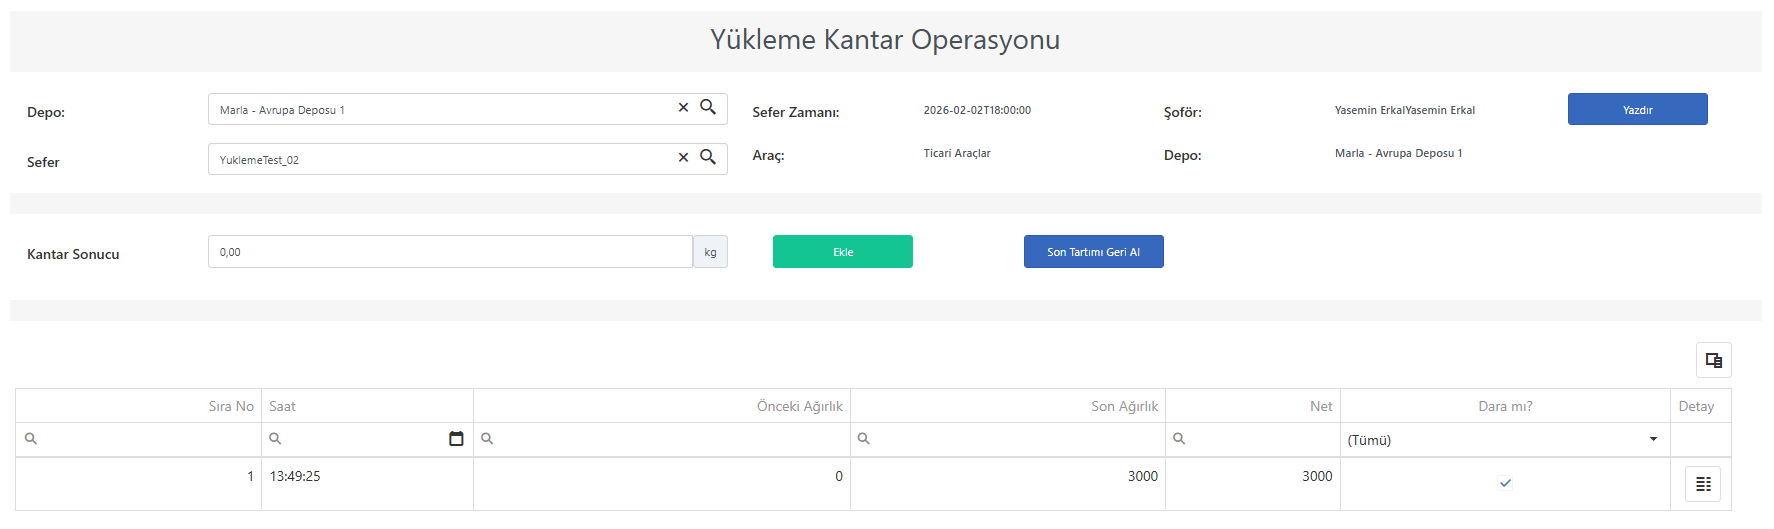Image resolution: width=1774 pixels, height=529 pixels.
Task: Click the search icon in the Son Ağırlık filter
Action: [x=864, y=439]
